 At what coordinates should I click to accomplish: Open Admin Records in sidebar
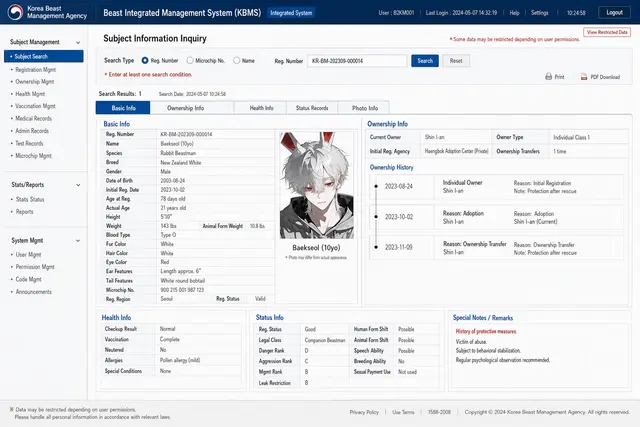(32, 131)
